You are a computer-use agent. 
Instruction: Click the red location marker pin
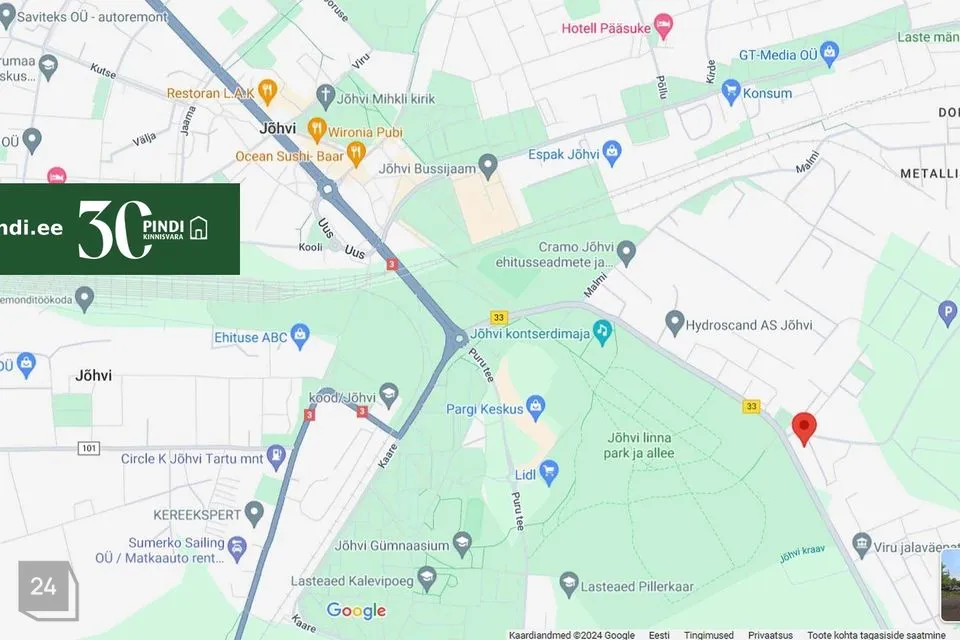click(x=804, y=428)
